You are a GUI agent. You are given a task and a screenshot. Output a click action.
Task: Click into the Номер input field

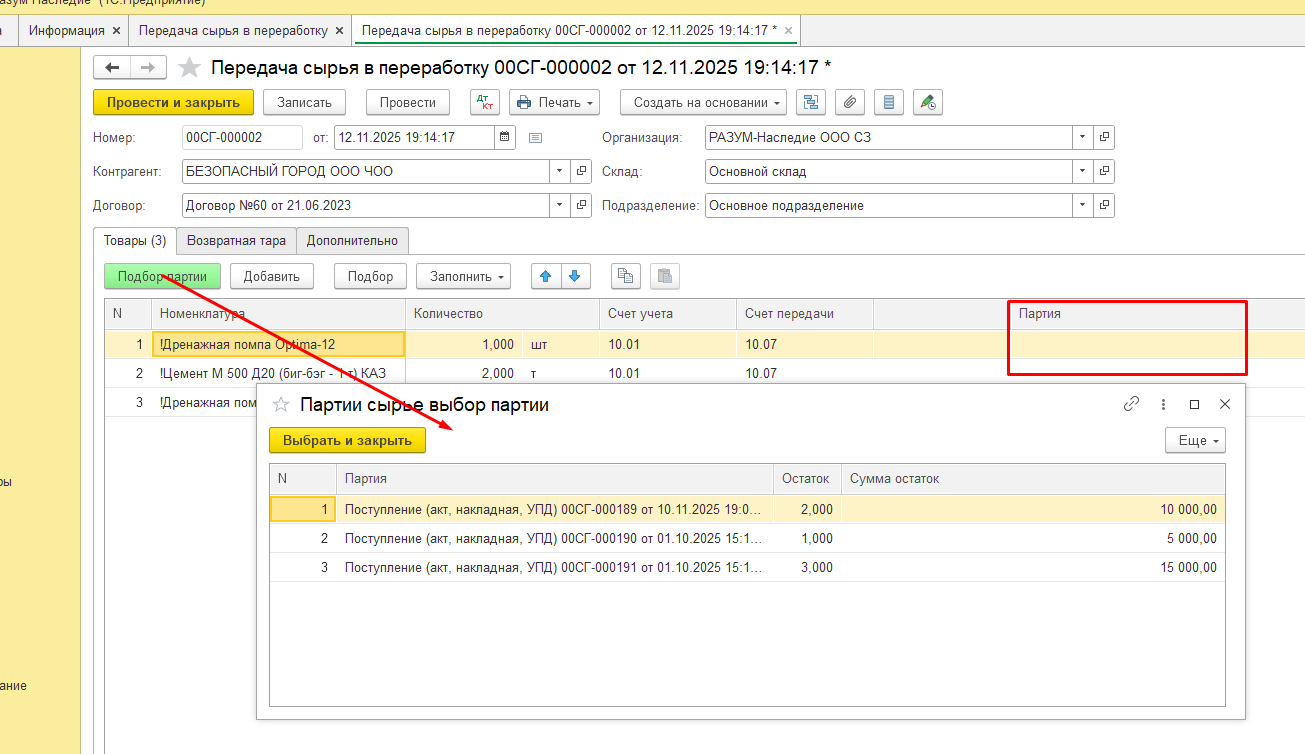pyautogui.click(x=241, y=137)
